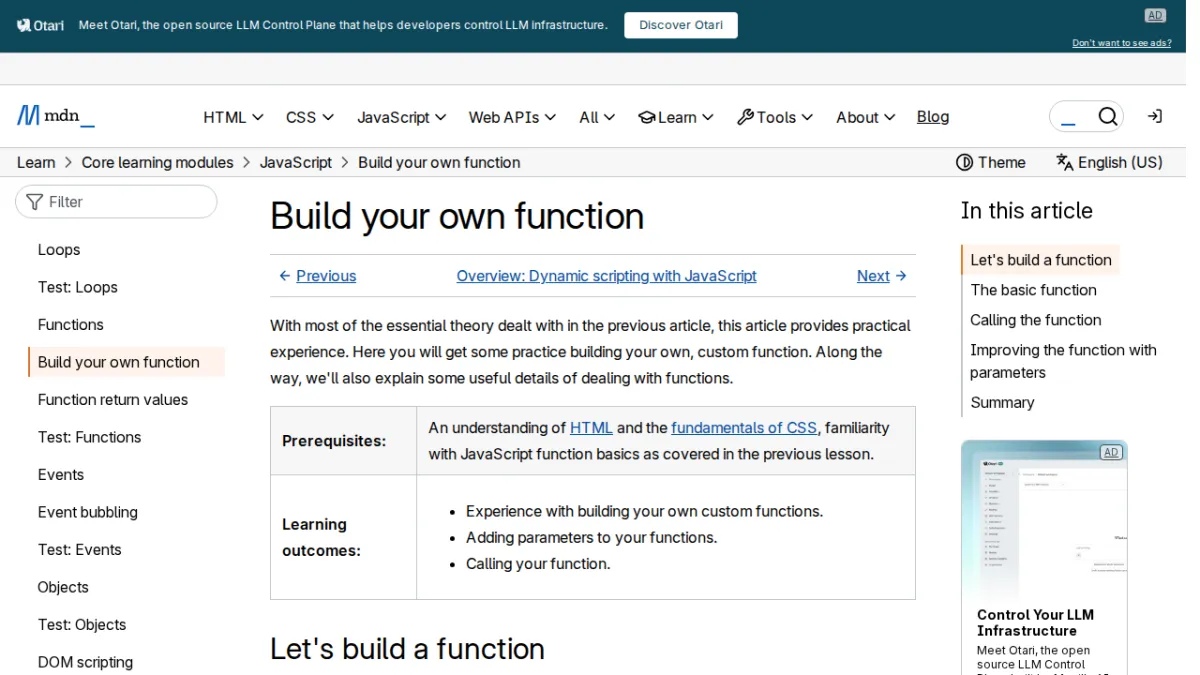Open the All dropdown menu
The height and width of the screenshot is (675, 1200).
(x=597, y=117)
